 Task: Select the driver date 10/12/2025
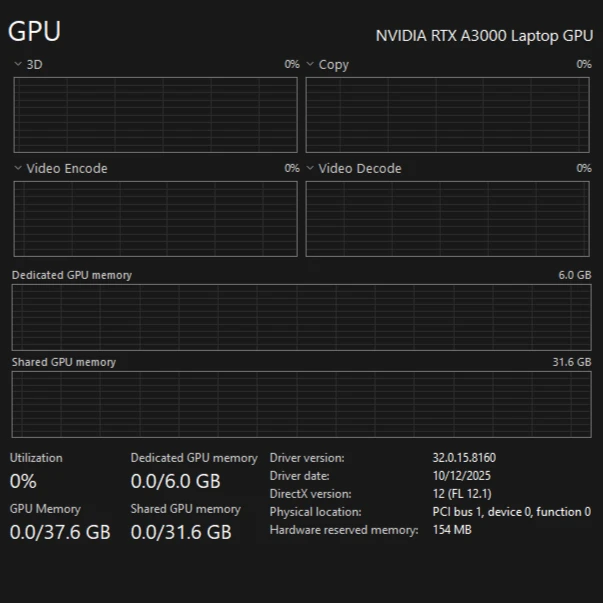(x=461, y=476)
